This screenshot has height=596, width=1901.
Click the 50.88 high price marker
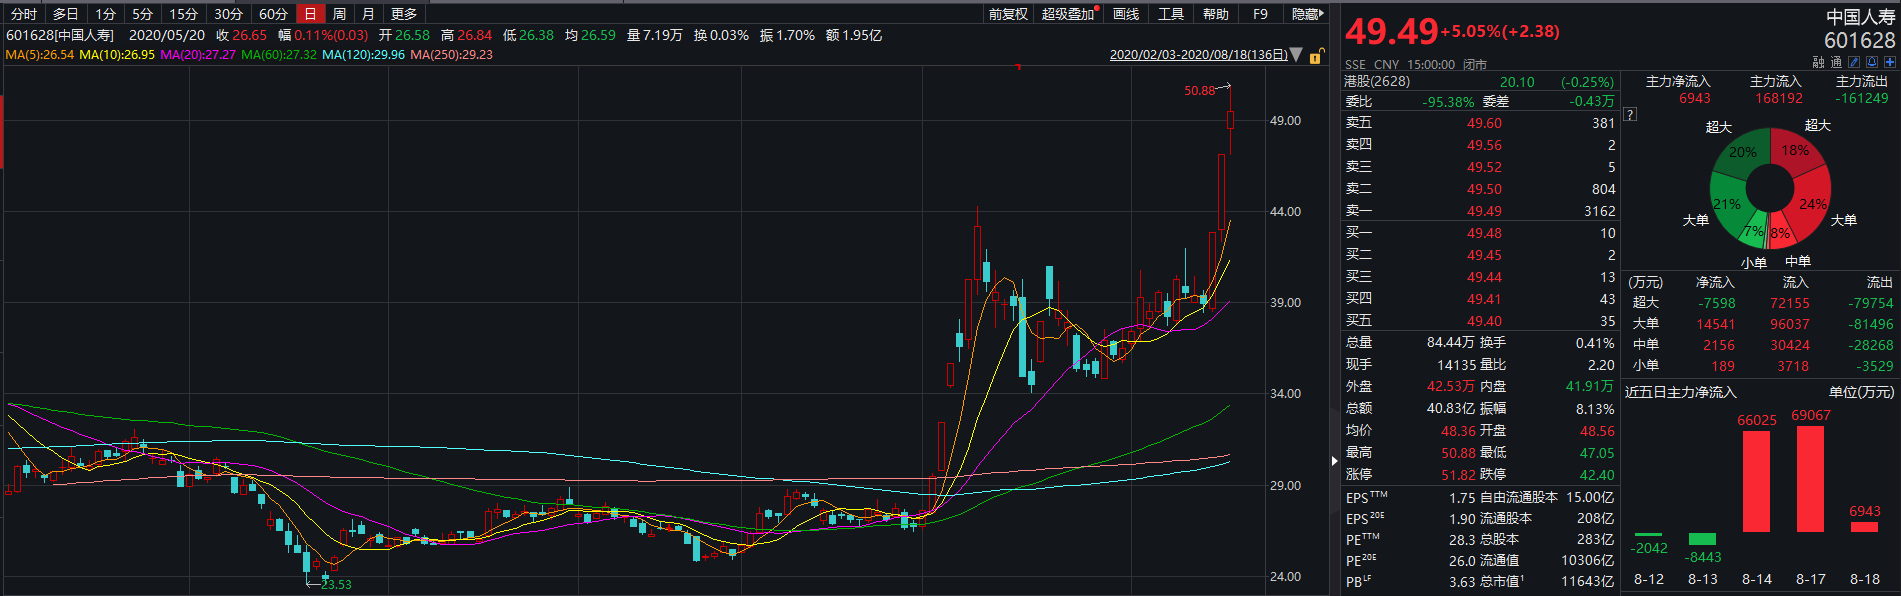tap(1200, 91)
